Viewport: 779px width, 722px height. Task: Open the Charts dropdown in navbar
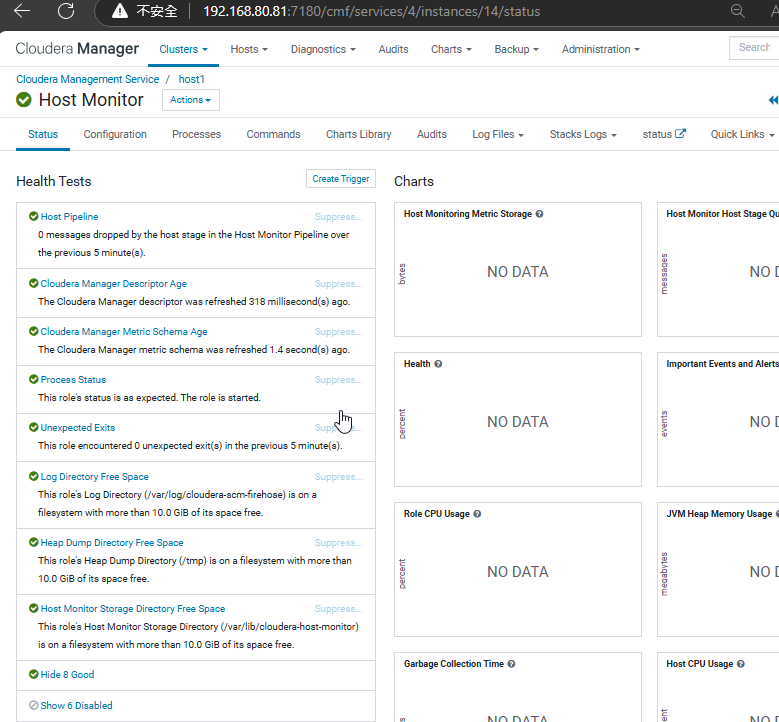coord(451,49)
